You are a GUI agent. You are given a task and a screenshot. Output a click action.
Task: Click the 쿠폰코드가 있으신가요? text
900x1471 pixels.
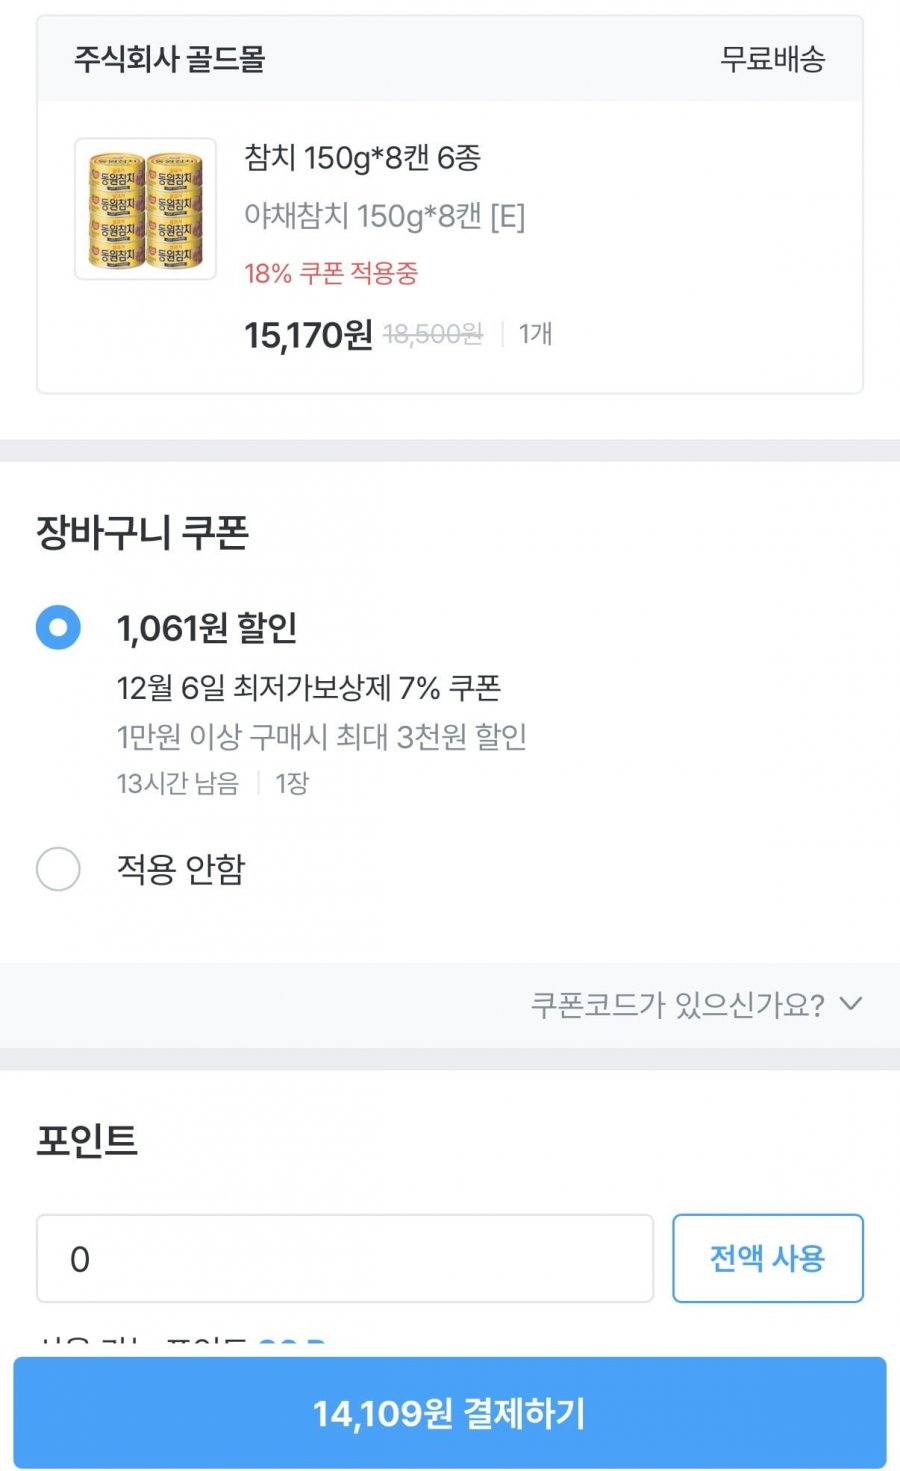tap(677, 1004)
